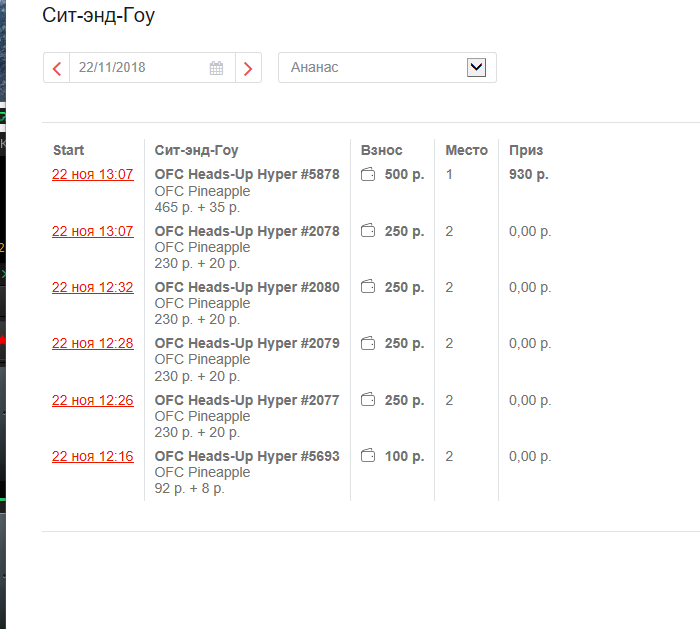Open the 22 ноя 12:26 start link
The width and height of the screenshot is (700, 629).
92,400
